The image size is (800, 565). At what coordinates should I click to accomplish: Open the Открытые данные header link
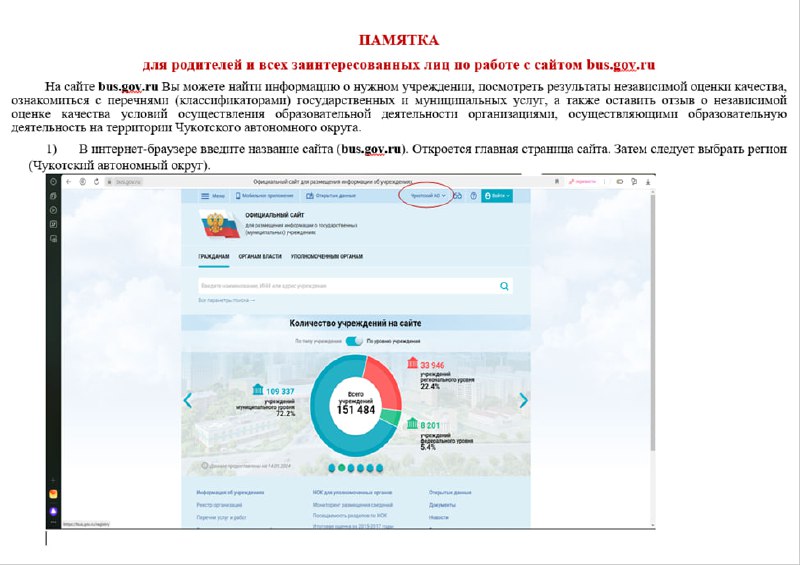pyautogui.click(x=330, y=196)
